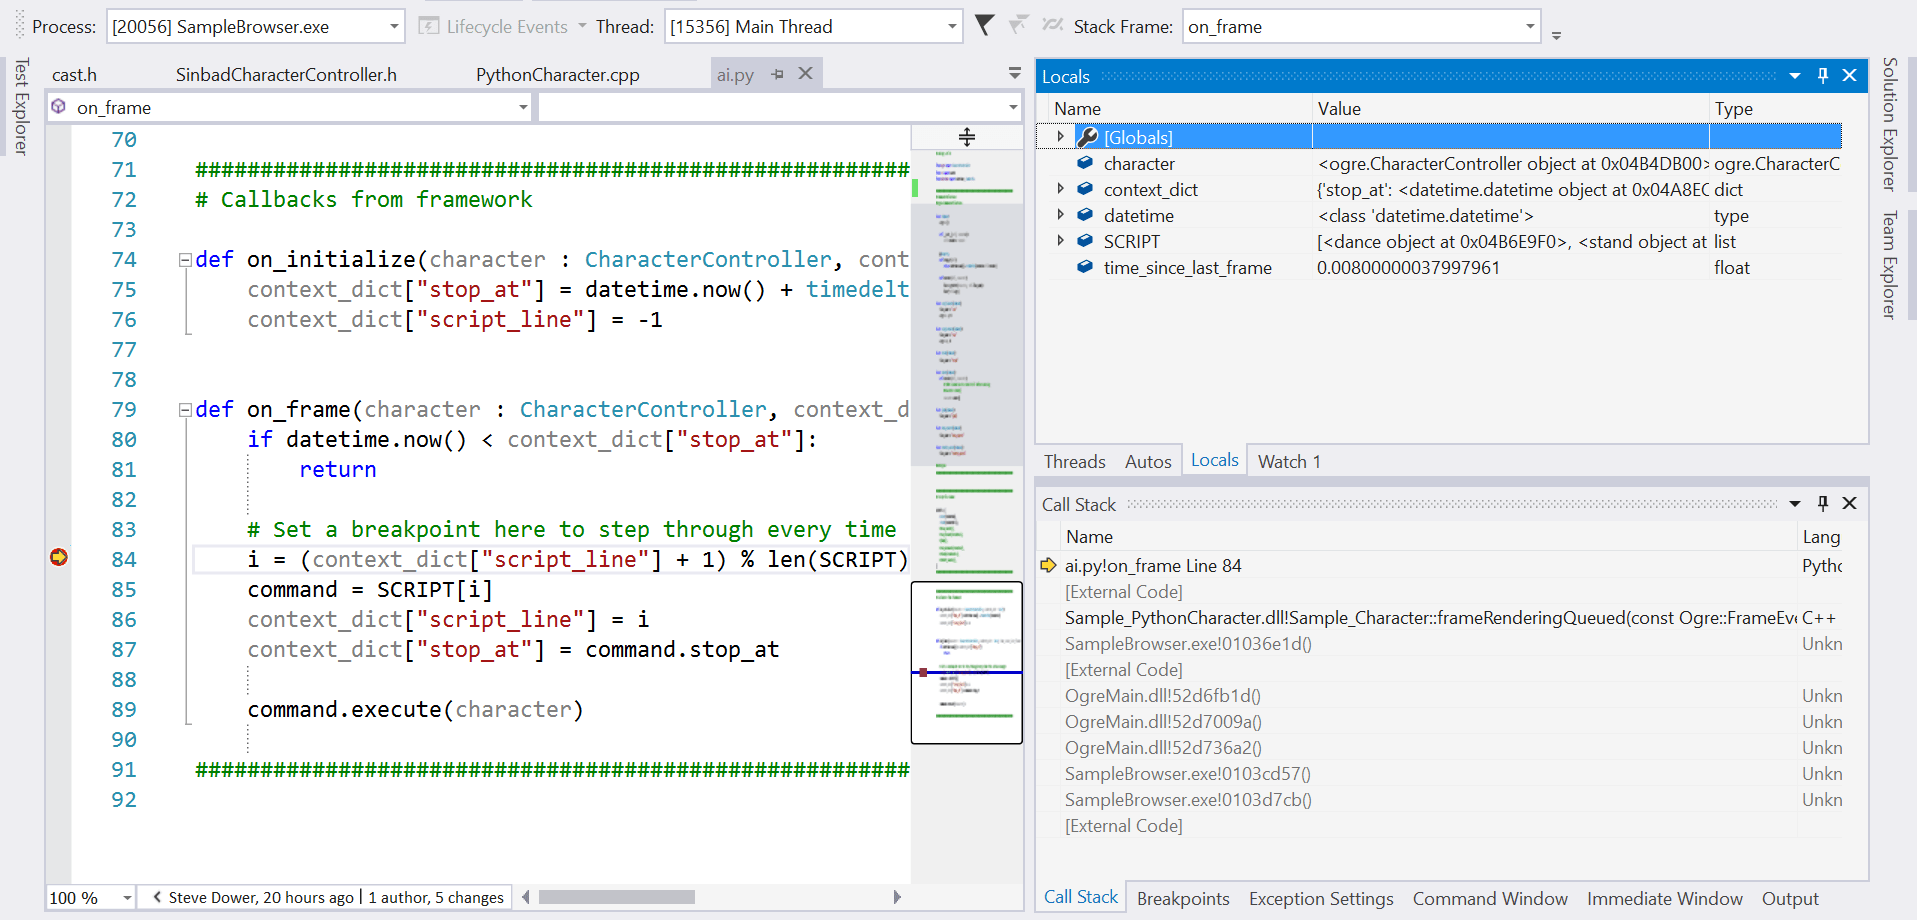Switch to the Watch 1 tab

click(1288, 460)
